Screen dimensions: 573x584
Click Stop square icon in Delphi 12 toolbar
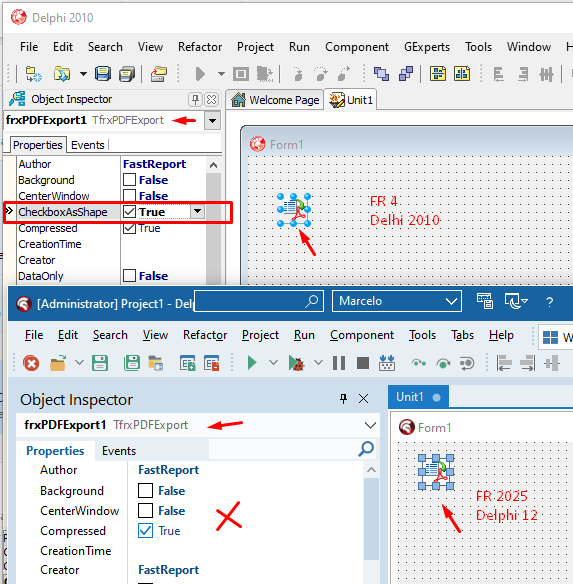(363, 363)
